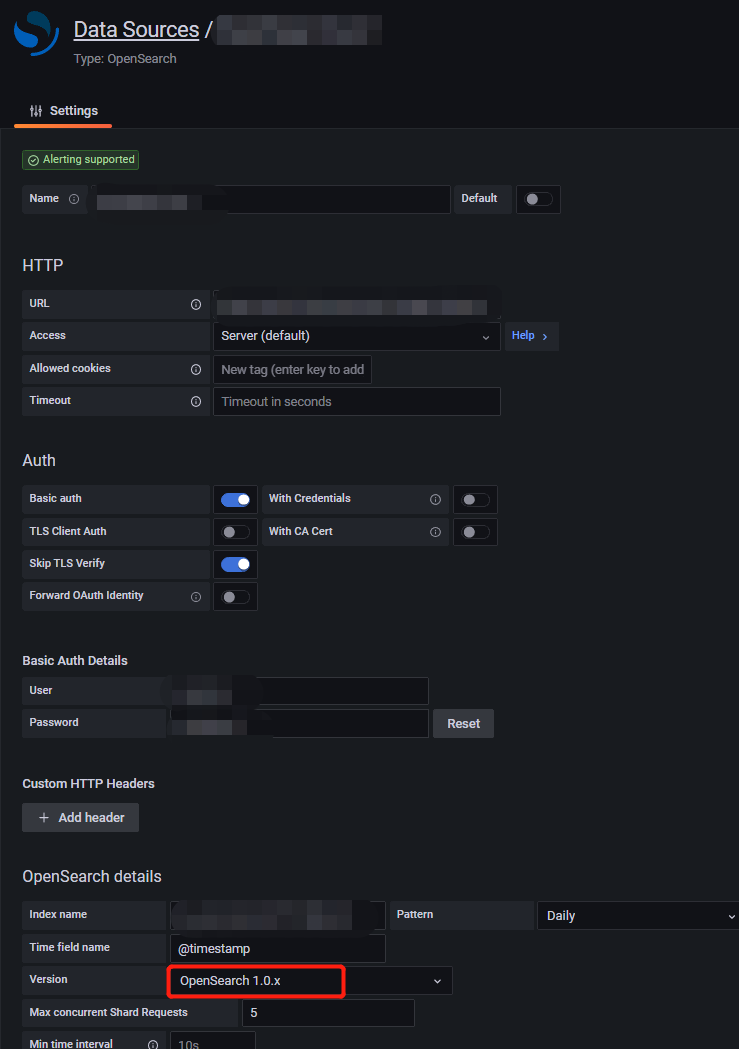Click the password Reset button
The image size is (739, 1049).
click(x=463, y=723)
